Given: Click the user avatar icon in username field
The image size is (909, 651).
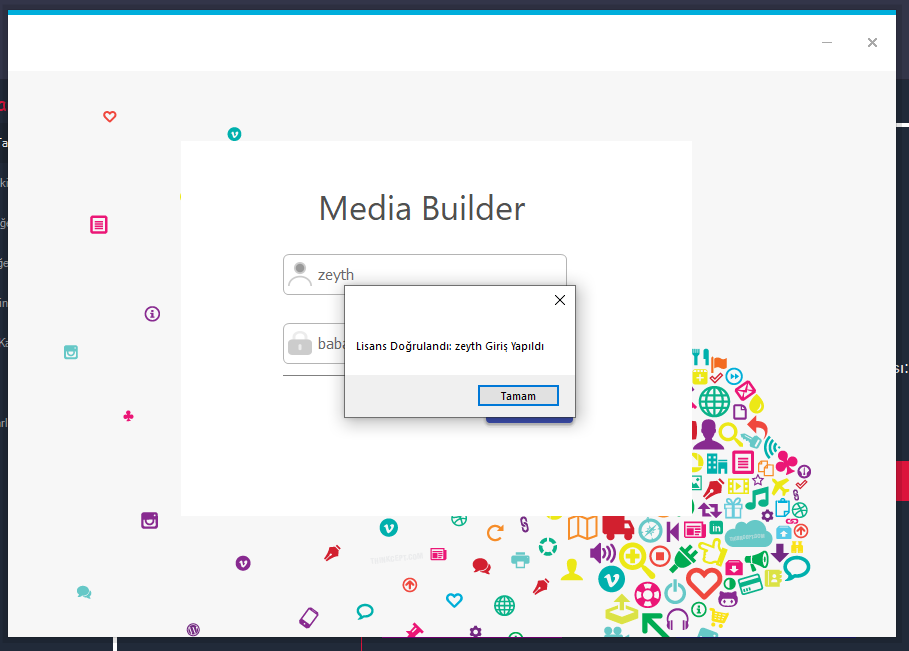Looking at the screenshot, I should [300, 274].
